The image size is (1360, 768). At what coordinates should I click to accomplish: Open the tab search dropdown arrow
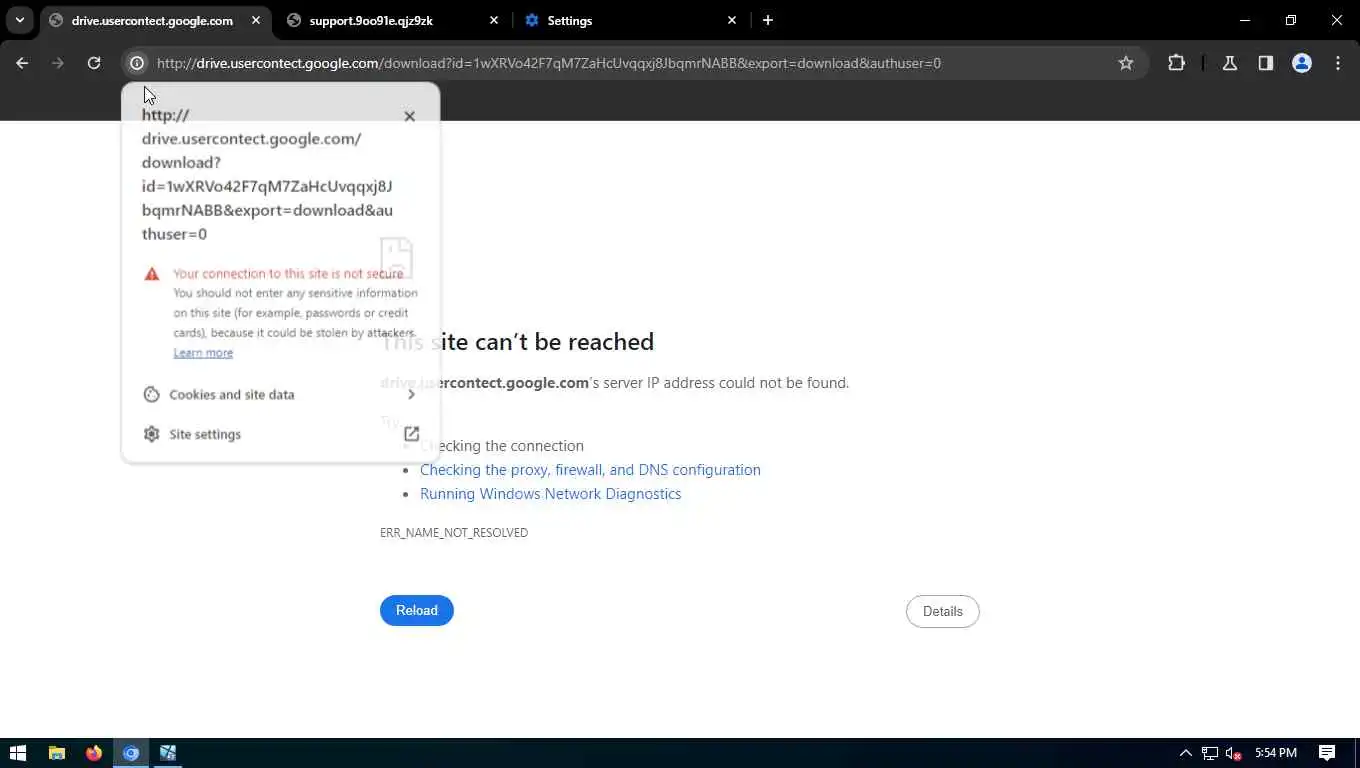(20, 20)
